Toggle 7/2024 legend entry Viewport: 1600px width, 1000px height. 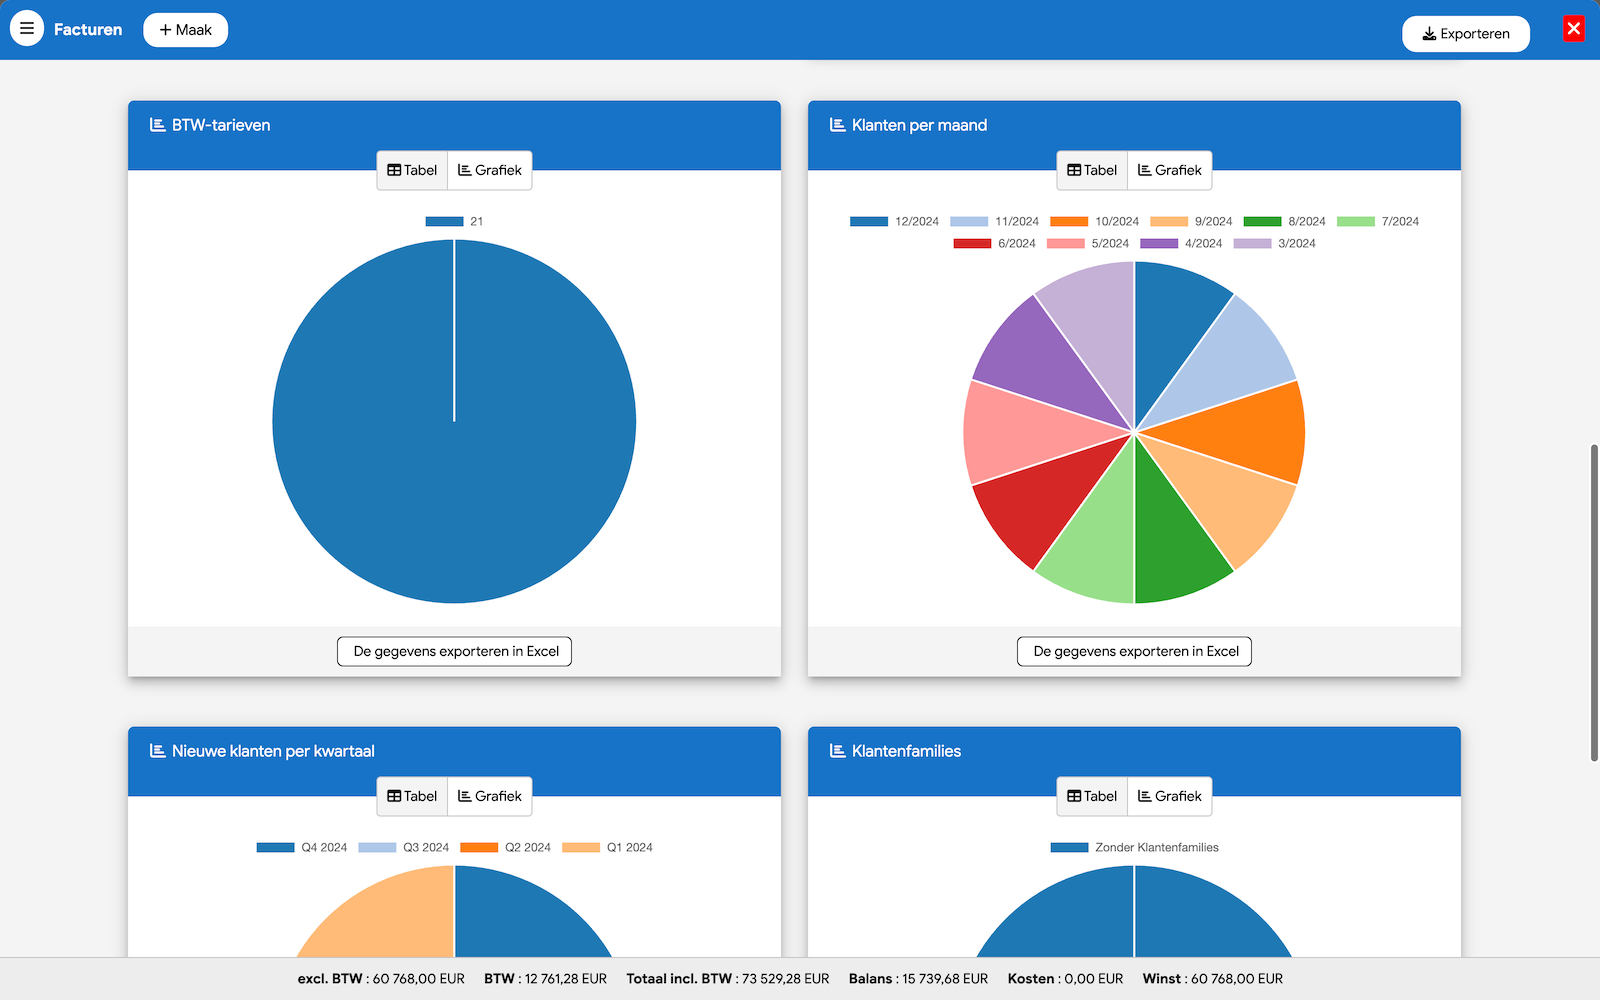click(1378, 221)
